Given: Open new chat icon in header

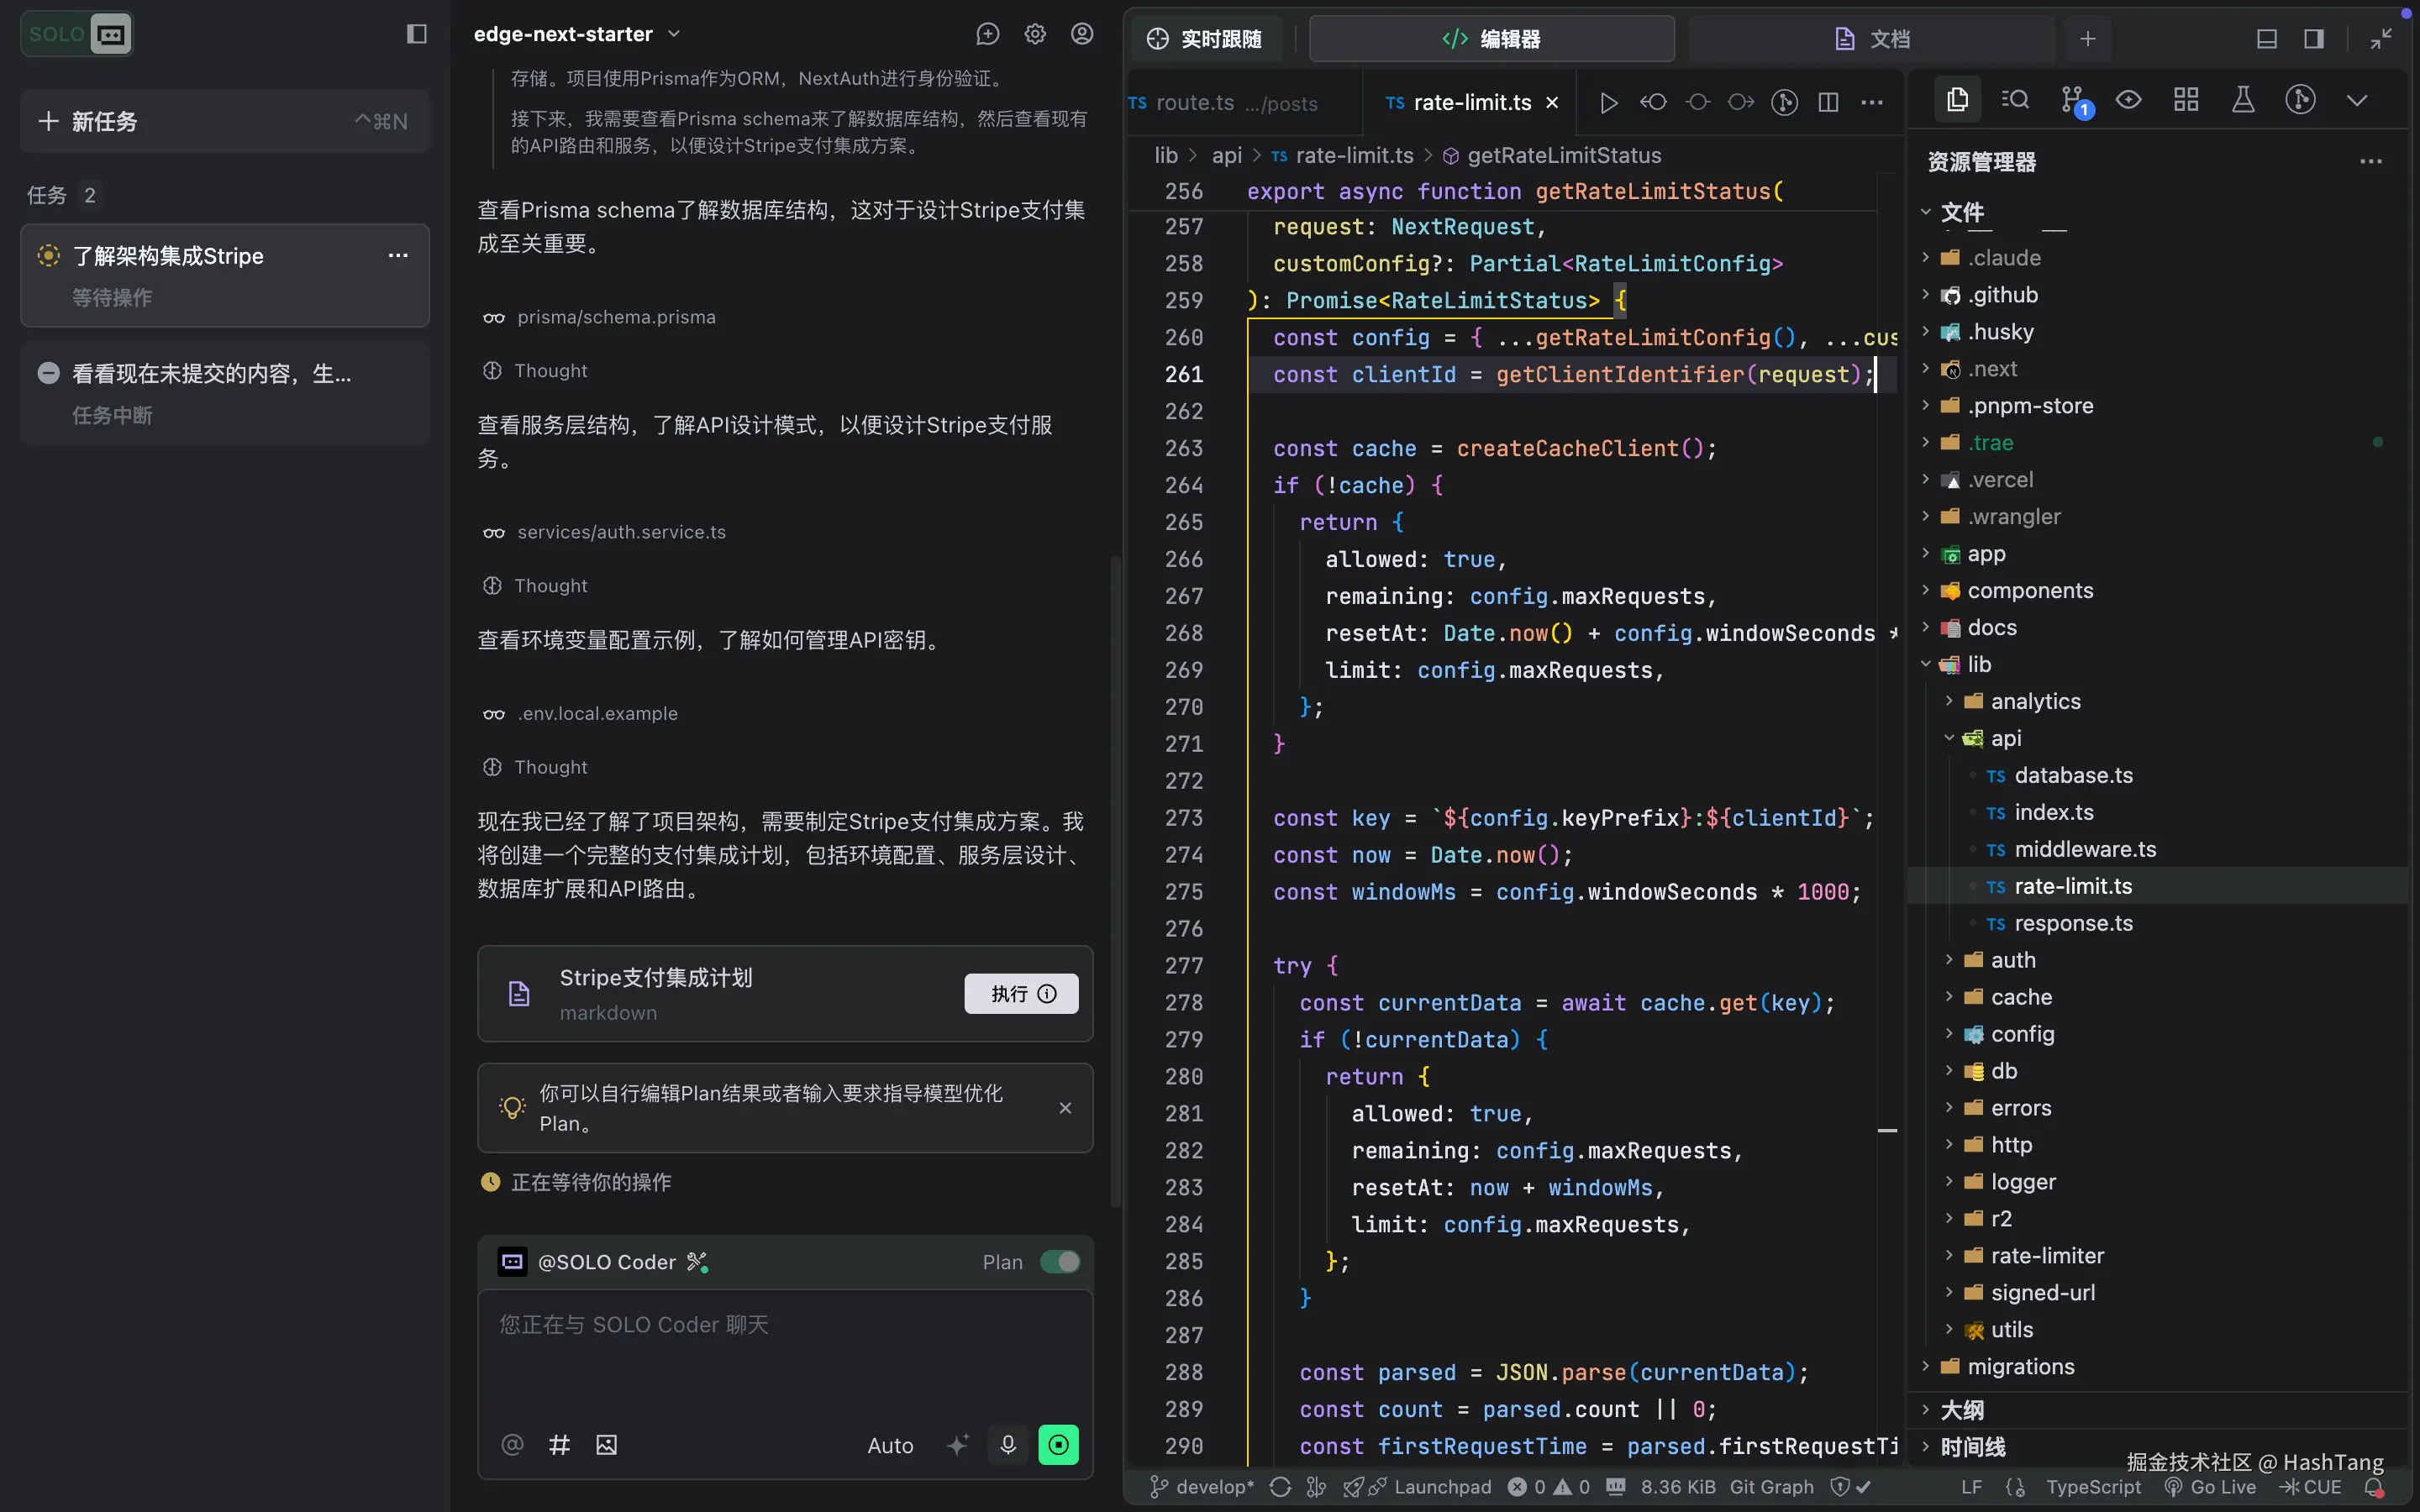Looking at the screenshot, I should tap(987, 34).
